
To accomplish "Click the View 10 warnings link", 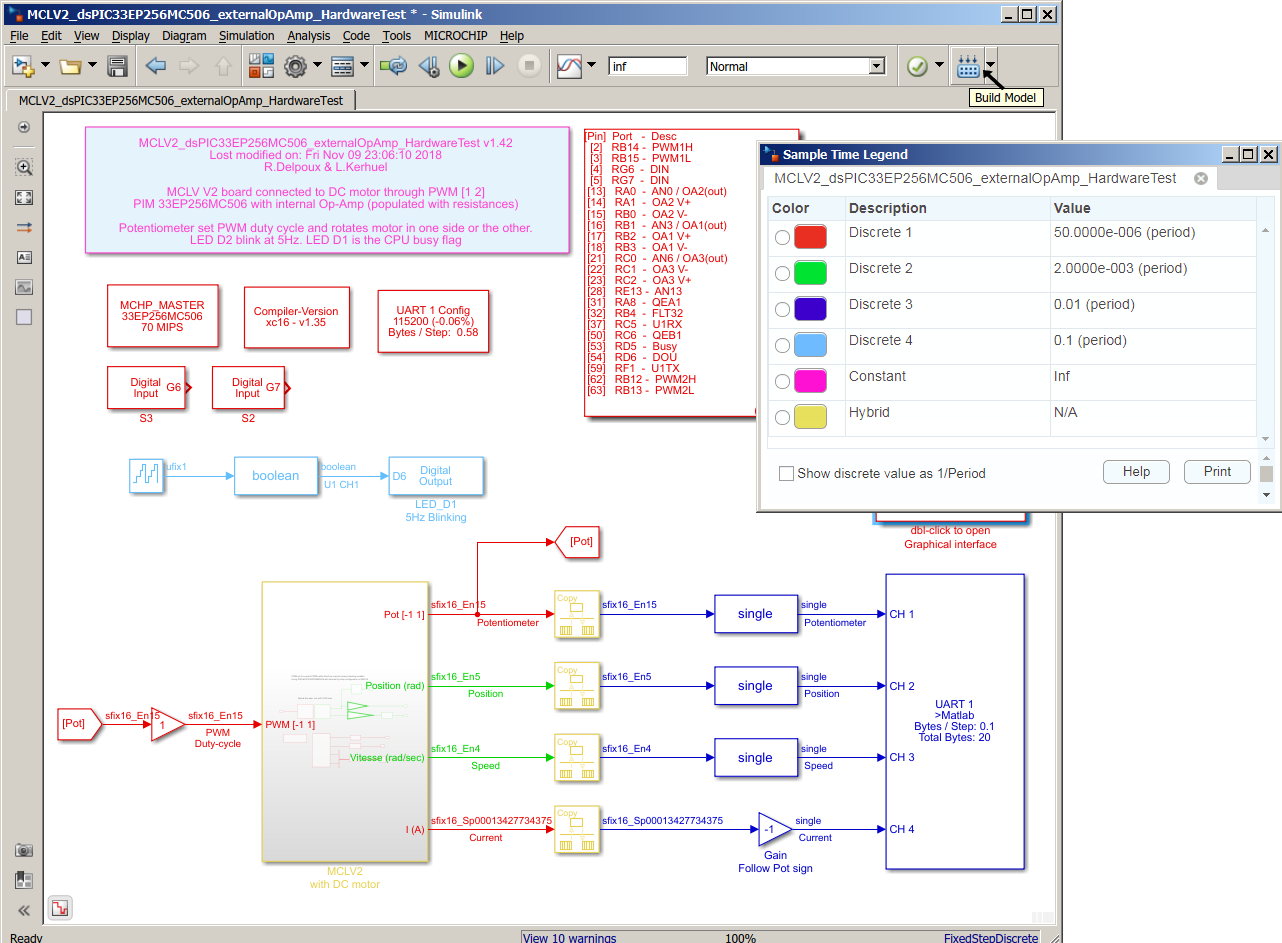I will [x=570, y=937].
